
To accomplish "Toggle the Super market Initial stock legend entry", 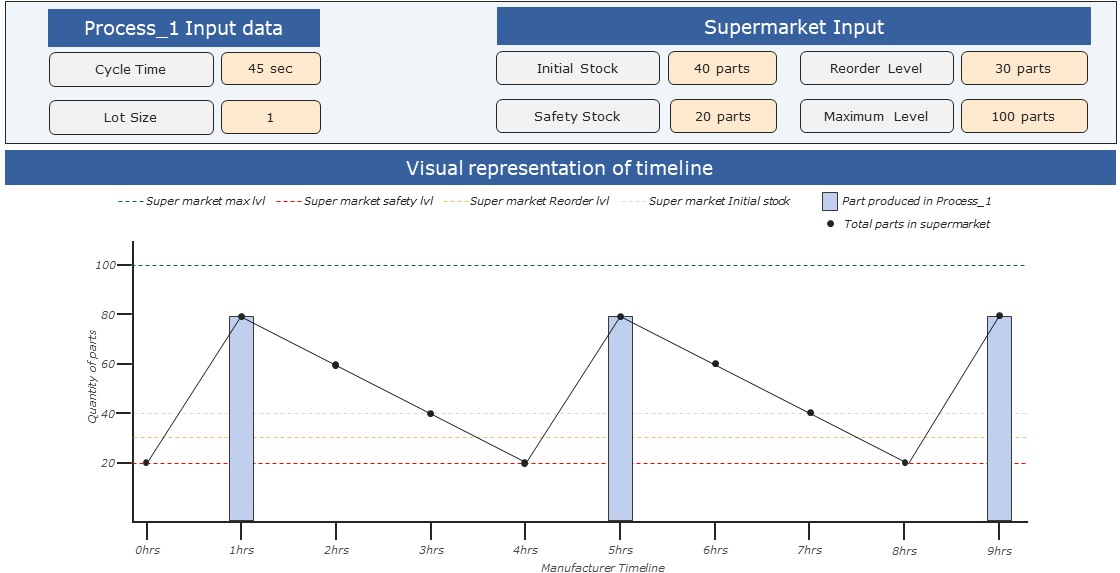I will [x=706, y=201].
